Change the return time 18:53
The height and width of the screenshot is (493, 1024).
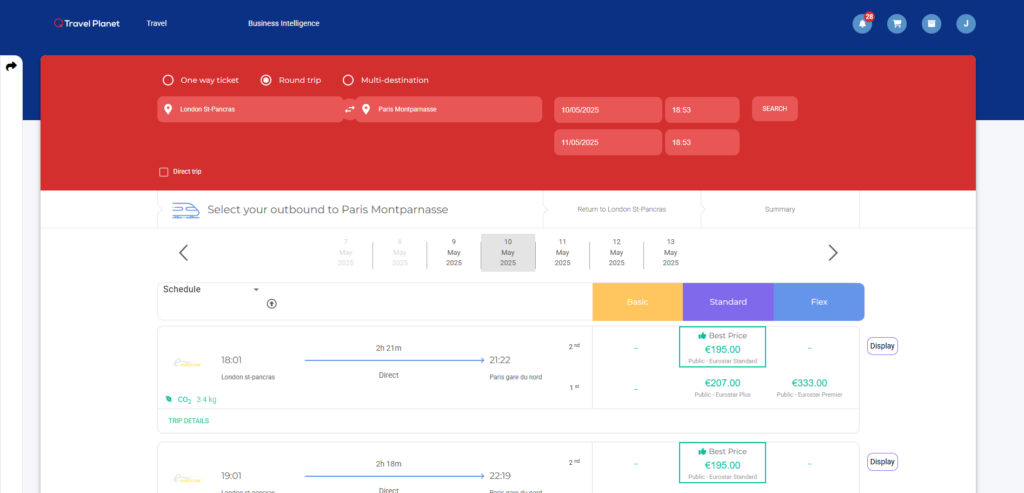click(702, 142)
